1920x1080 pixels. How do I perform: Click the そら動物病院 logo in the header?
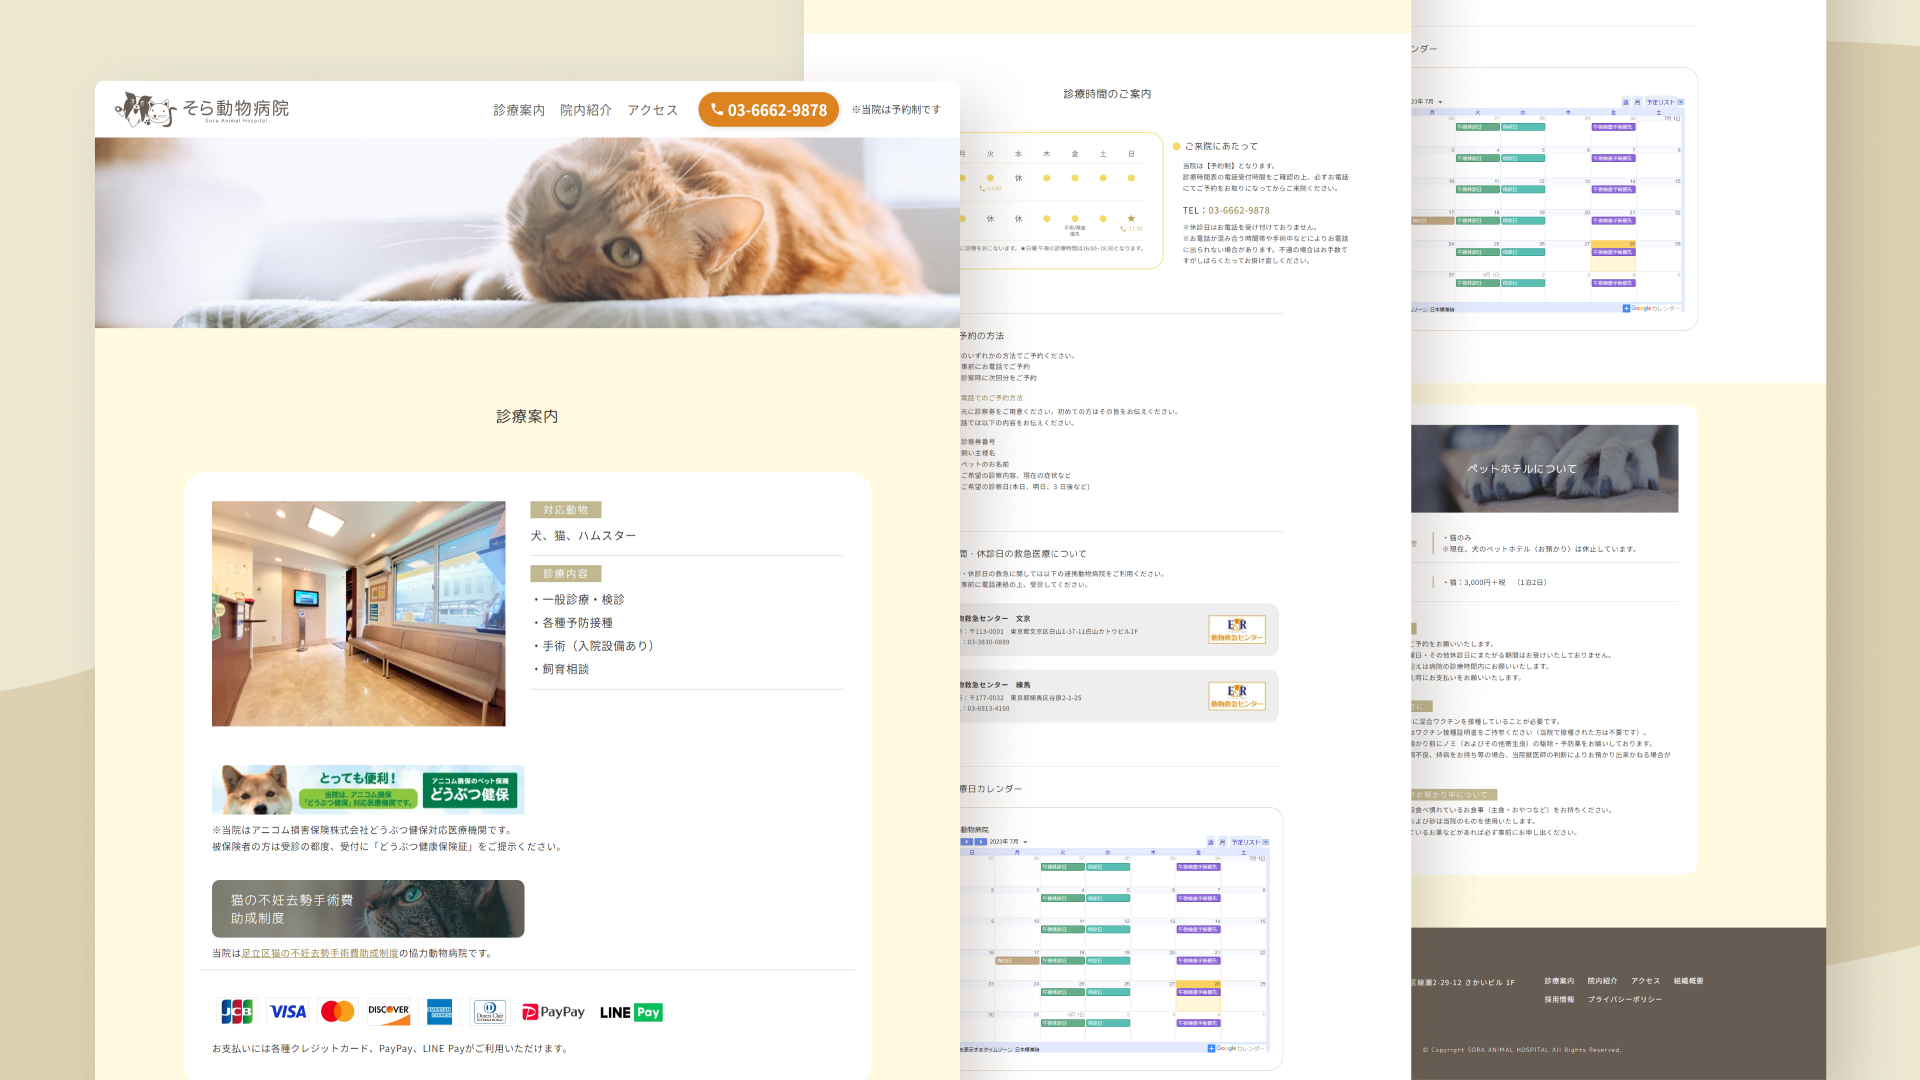pyautogui.click(x=202, y=109)
